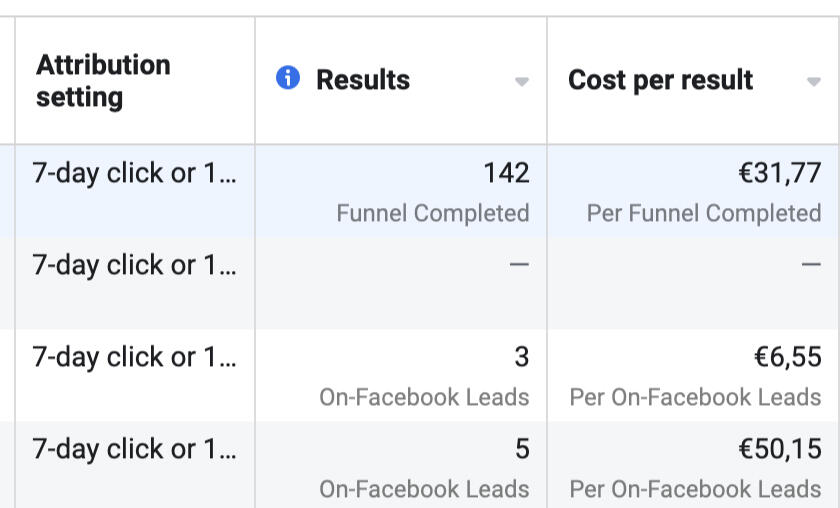Click attribution setting in the 142 results row
The image size is (840, 508).
(x=134, y=173)
